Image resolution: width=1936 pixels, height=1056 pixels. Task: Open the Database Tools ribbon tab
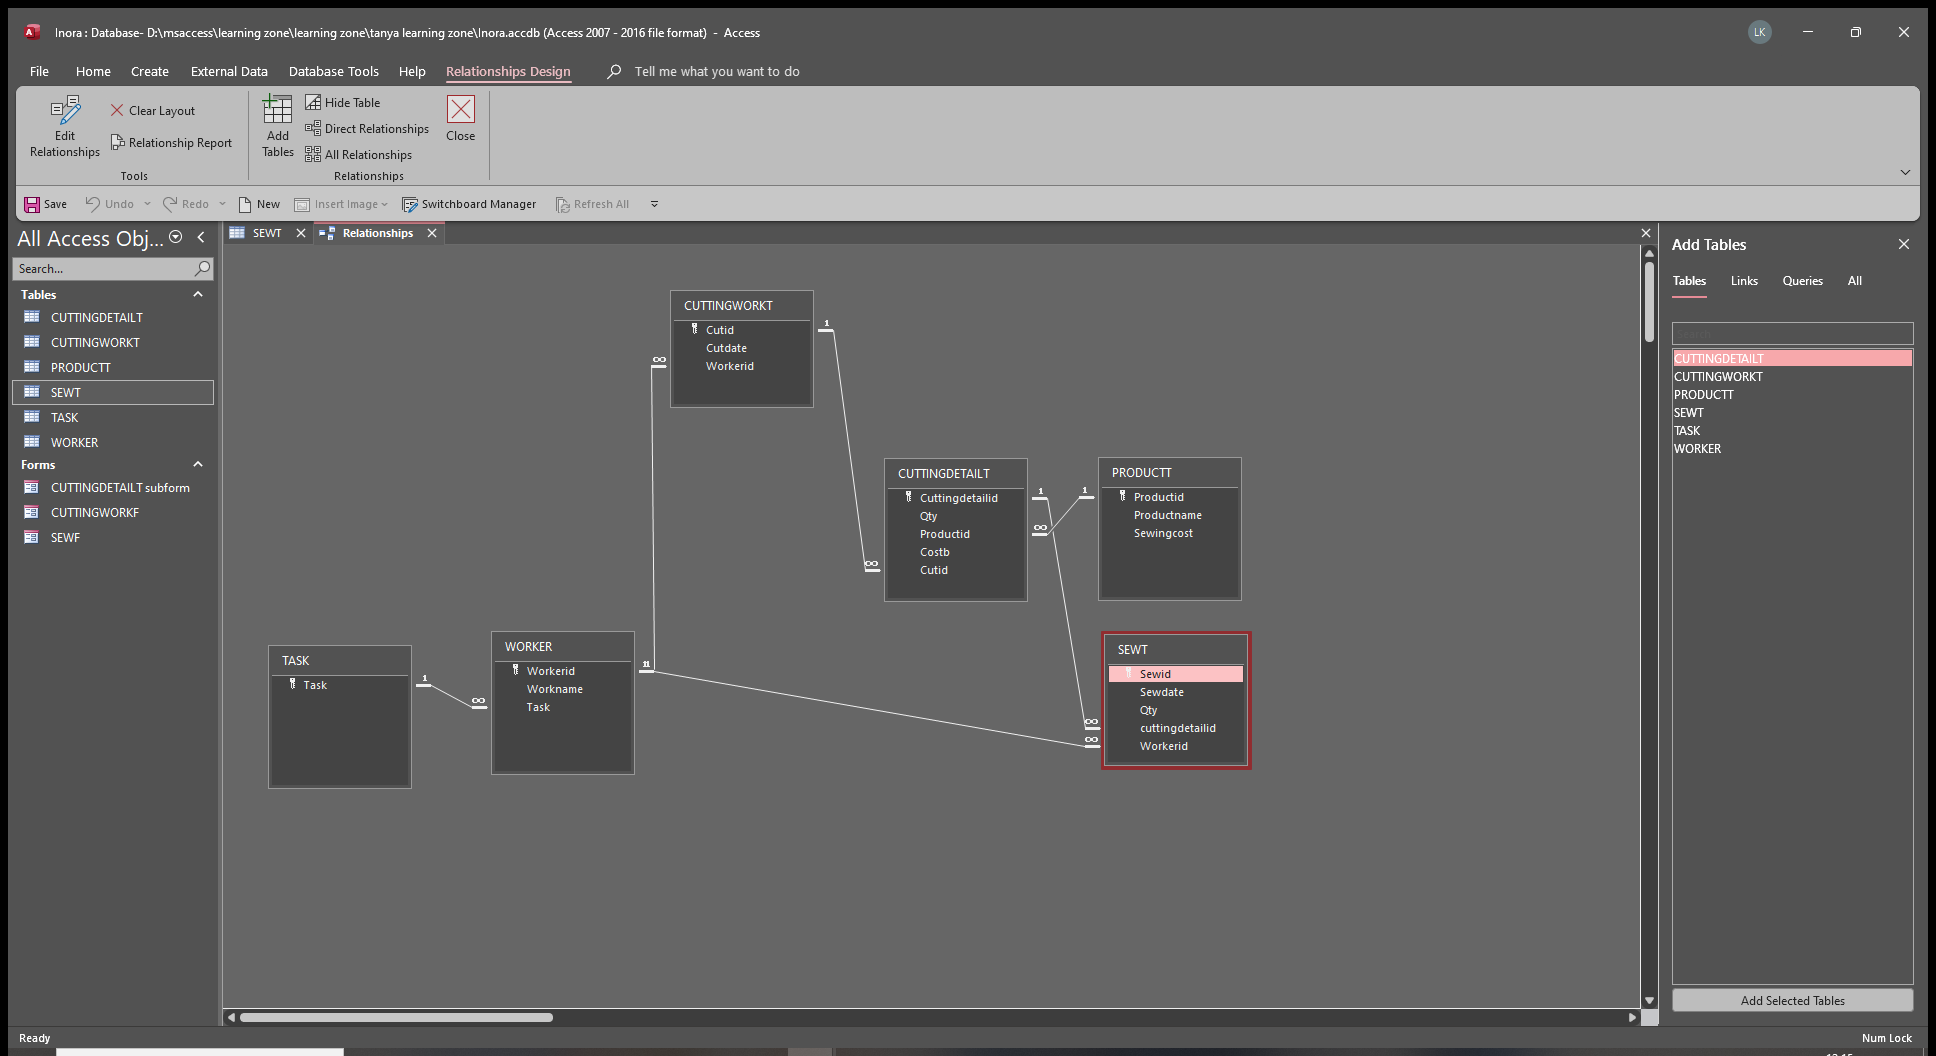point(333,72)
